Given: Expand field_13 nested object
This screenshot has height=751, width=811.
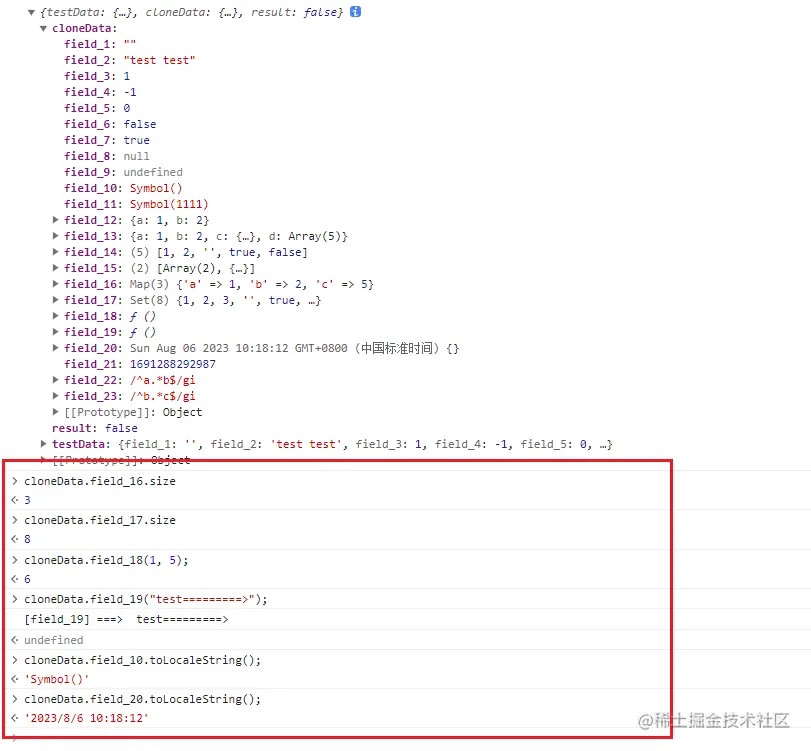Looking at the screenshot, I should 55,236.
